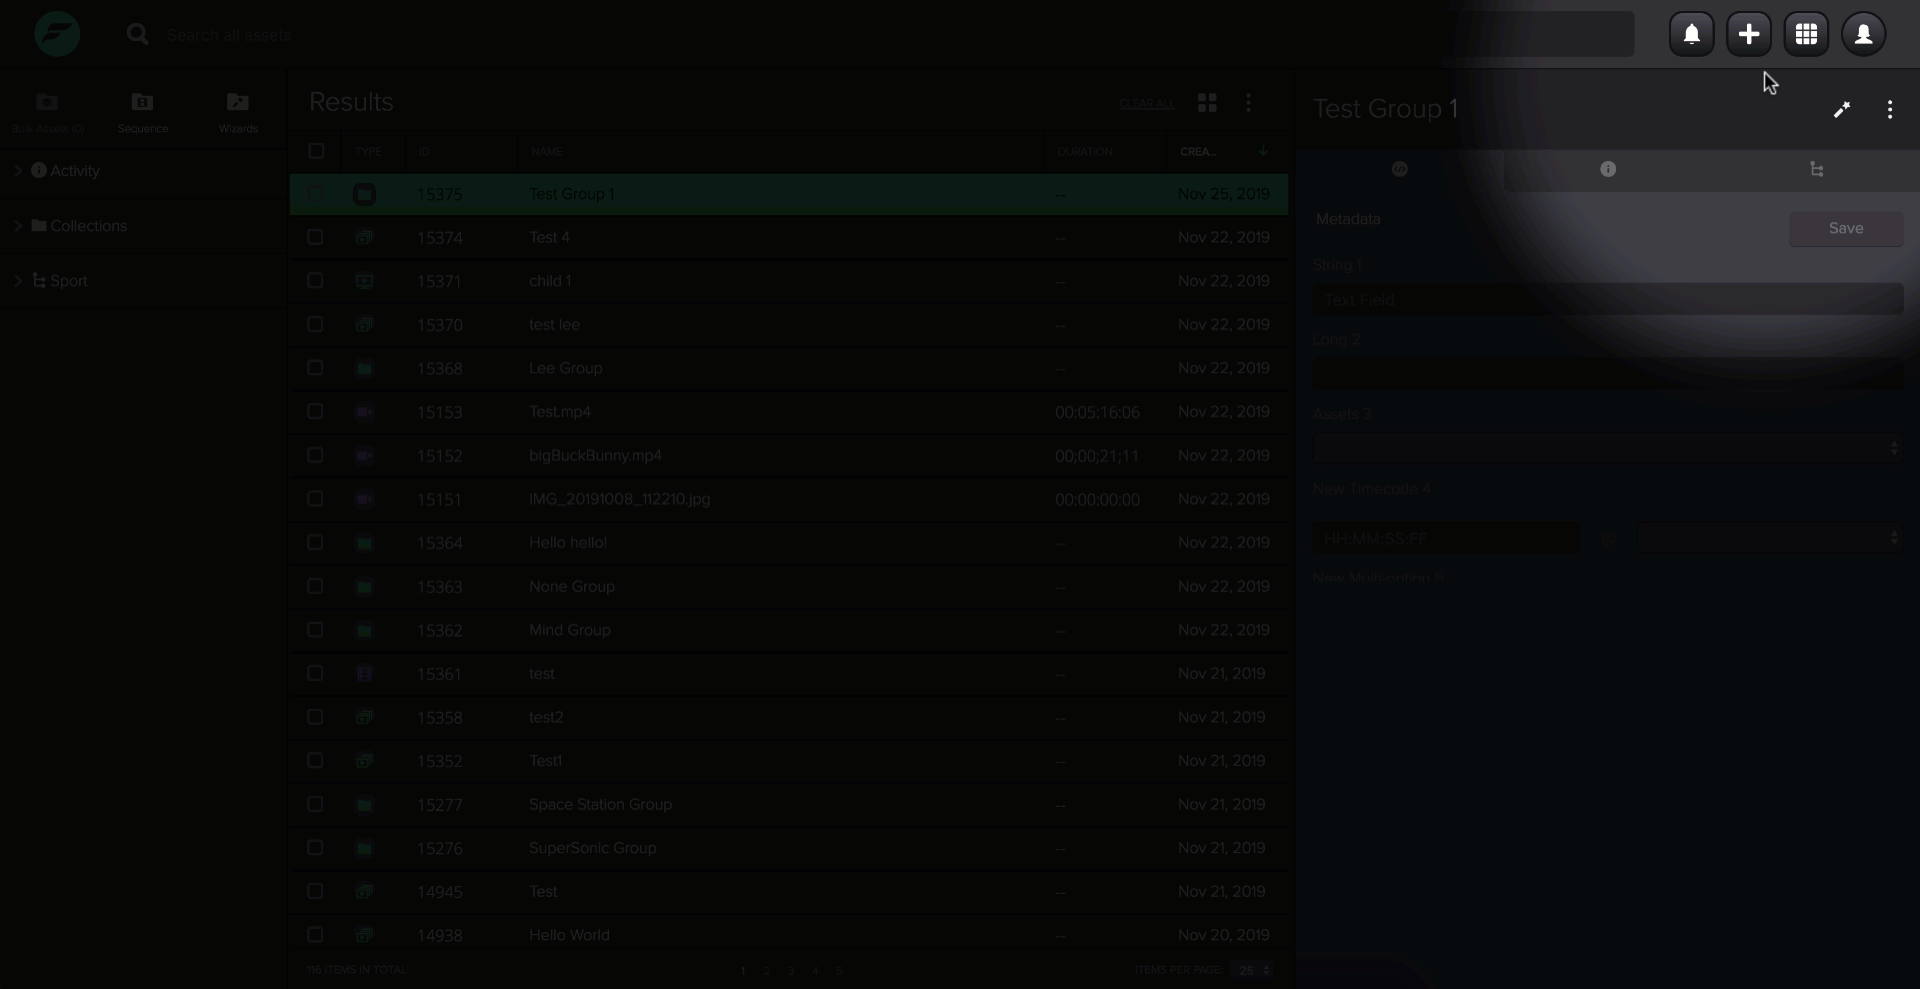
Task: Click page 3 in the pagination
Action: pyautogui.click(x=790, y=970)
